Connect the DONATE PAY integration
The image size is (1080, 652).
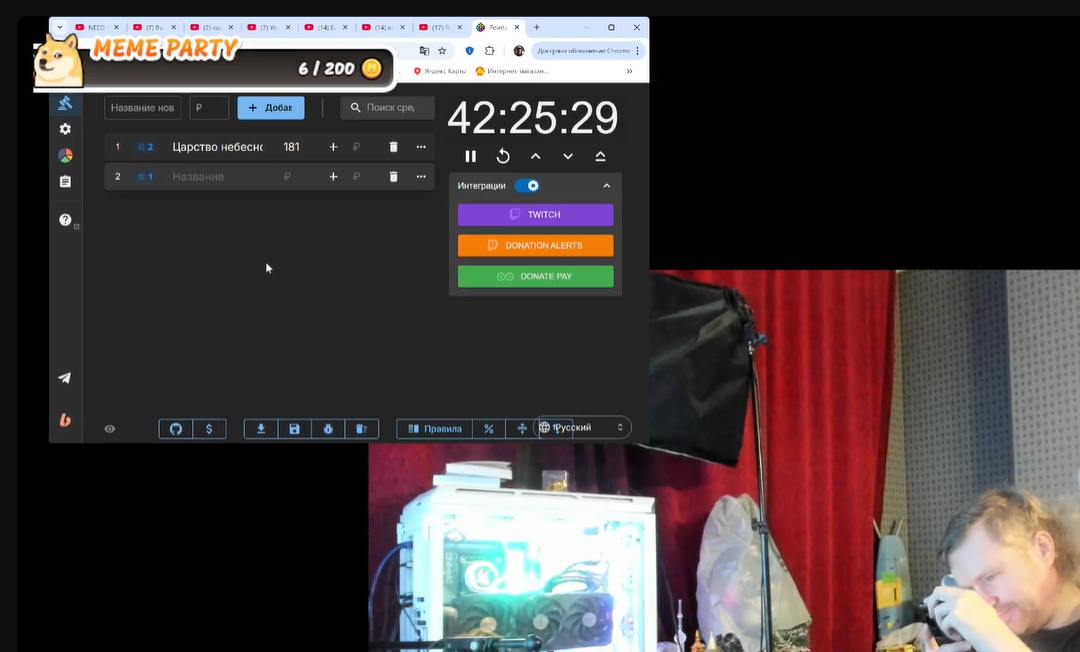(535, 277)
